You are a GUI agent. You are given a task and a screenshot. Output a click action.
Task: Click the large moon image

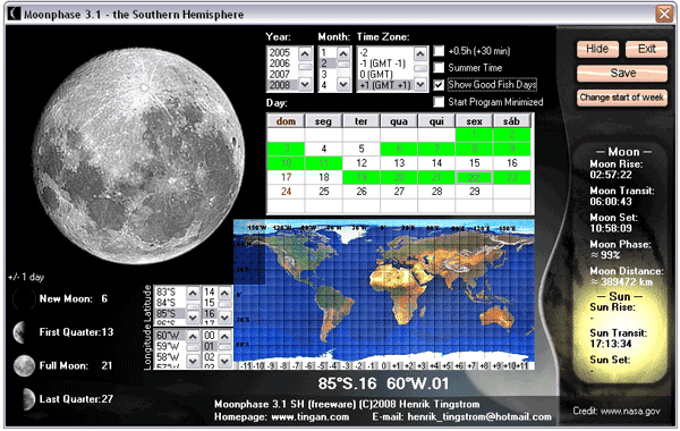coord(138,156)
